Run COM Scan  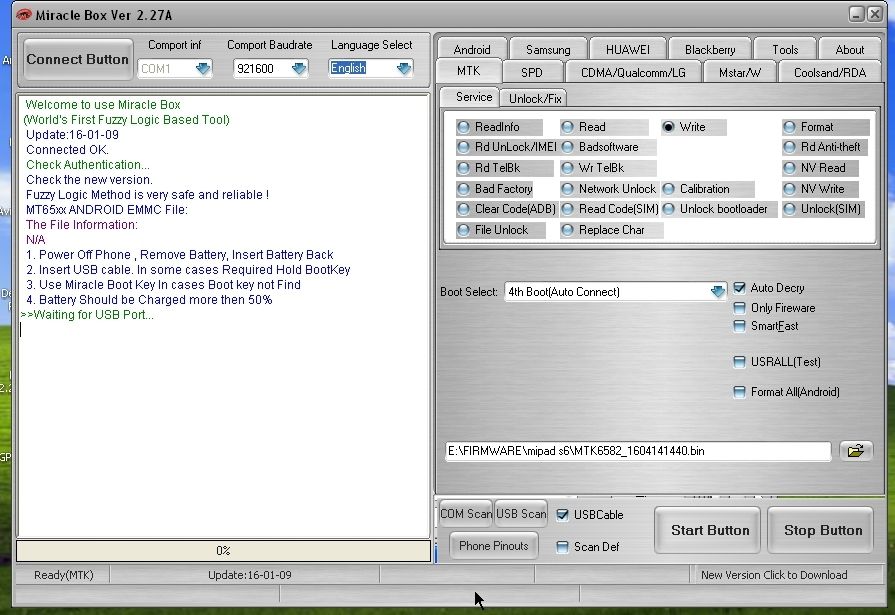pos(465,514)
